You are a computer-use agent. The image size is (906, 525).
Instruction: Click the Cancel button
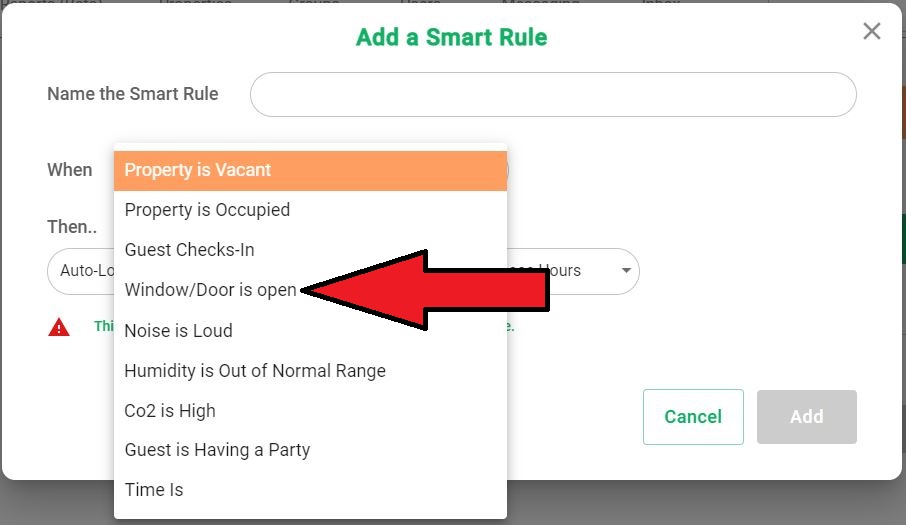[x=693, y=416]
